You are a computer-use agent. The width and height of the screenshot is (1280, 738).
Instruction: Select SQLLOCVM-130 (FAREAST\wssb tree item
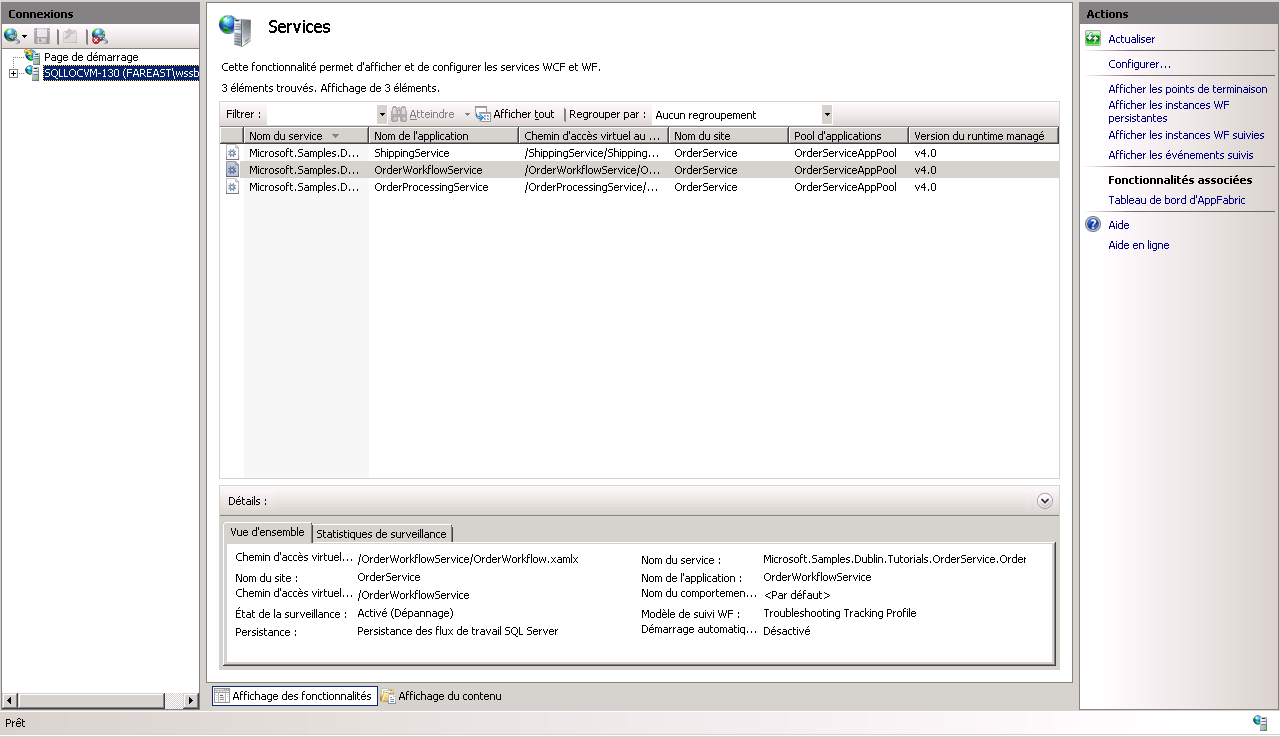121,73
